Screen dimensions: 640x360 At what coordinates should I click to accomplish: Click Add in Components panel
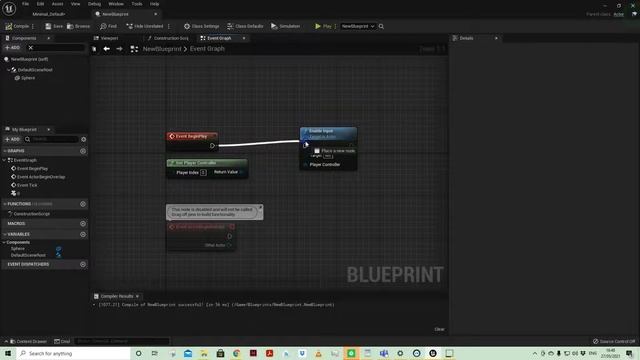tap(12, 48)
